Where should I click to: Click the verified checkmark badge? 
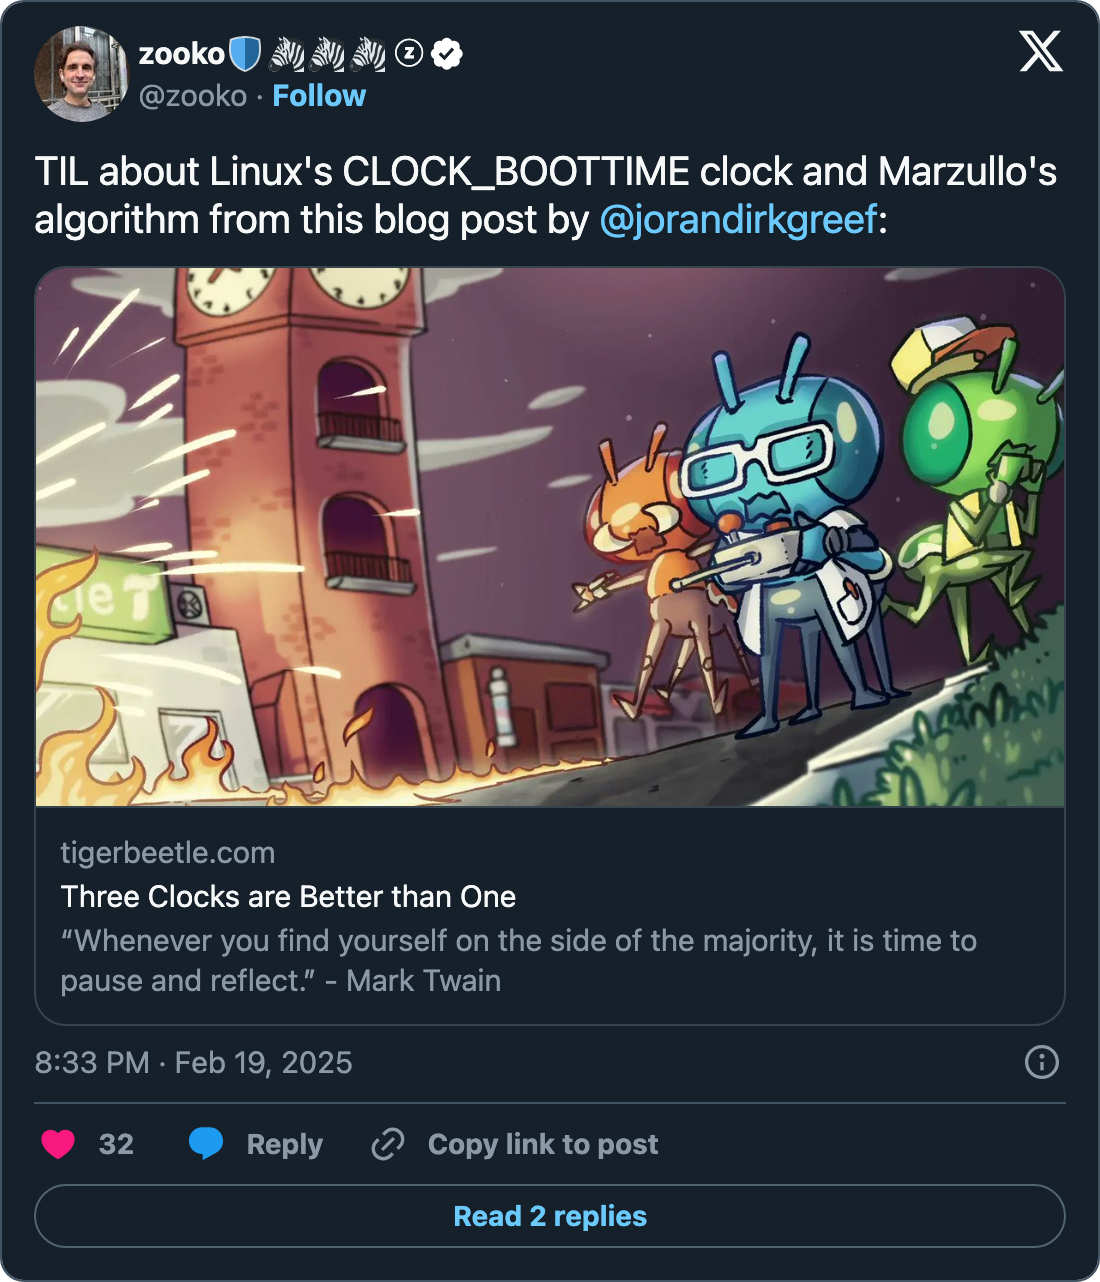click(447, 53)
